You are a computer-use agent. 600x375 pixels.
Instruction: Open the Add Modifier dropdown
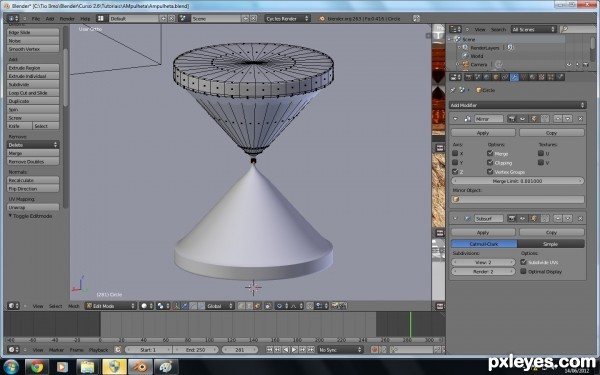(518, 105)
